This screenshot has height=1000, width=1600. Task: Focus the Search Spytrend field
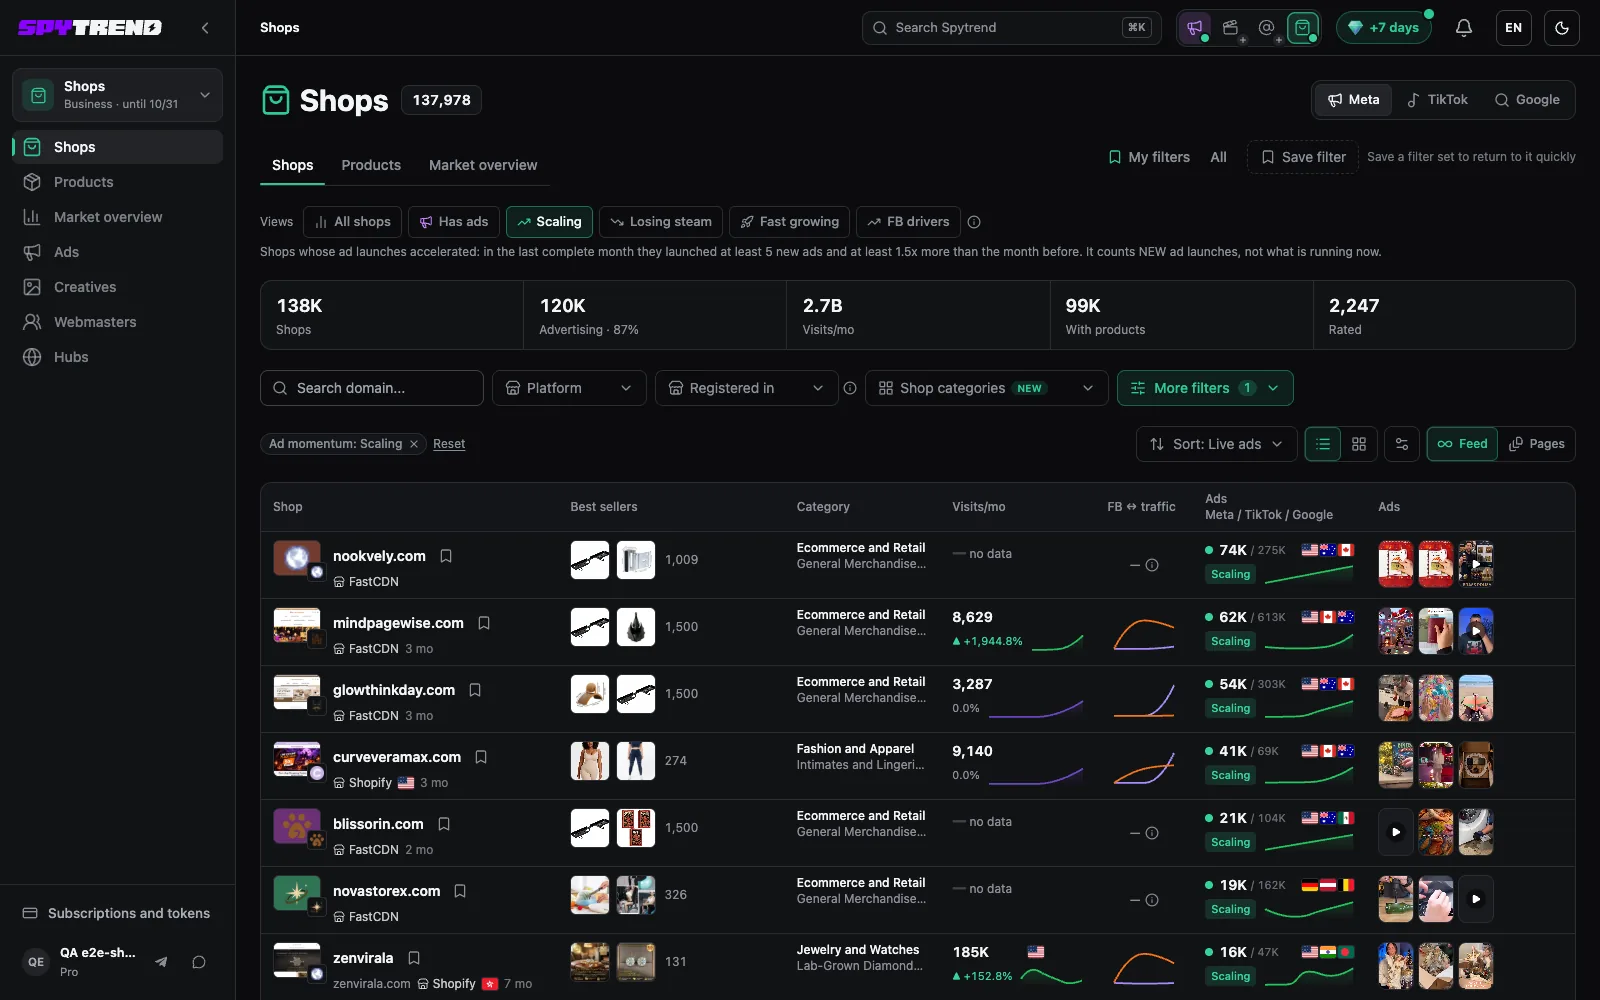tap(1012, 28)
